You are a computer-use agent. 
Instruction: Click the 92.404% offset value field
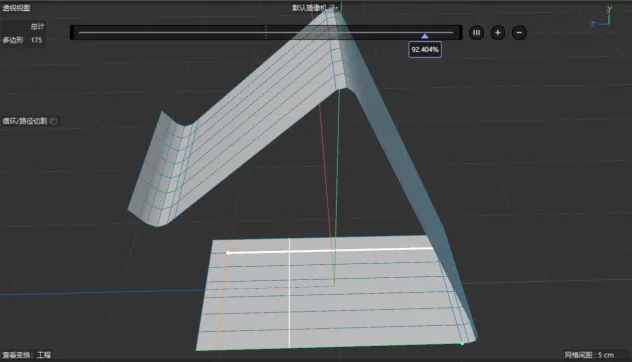tap(425, 50)
